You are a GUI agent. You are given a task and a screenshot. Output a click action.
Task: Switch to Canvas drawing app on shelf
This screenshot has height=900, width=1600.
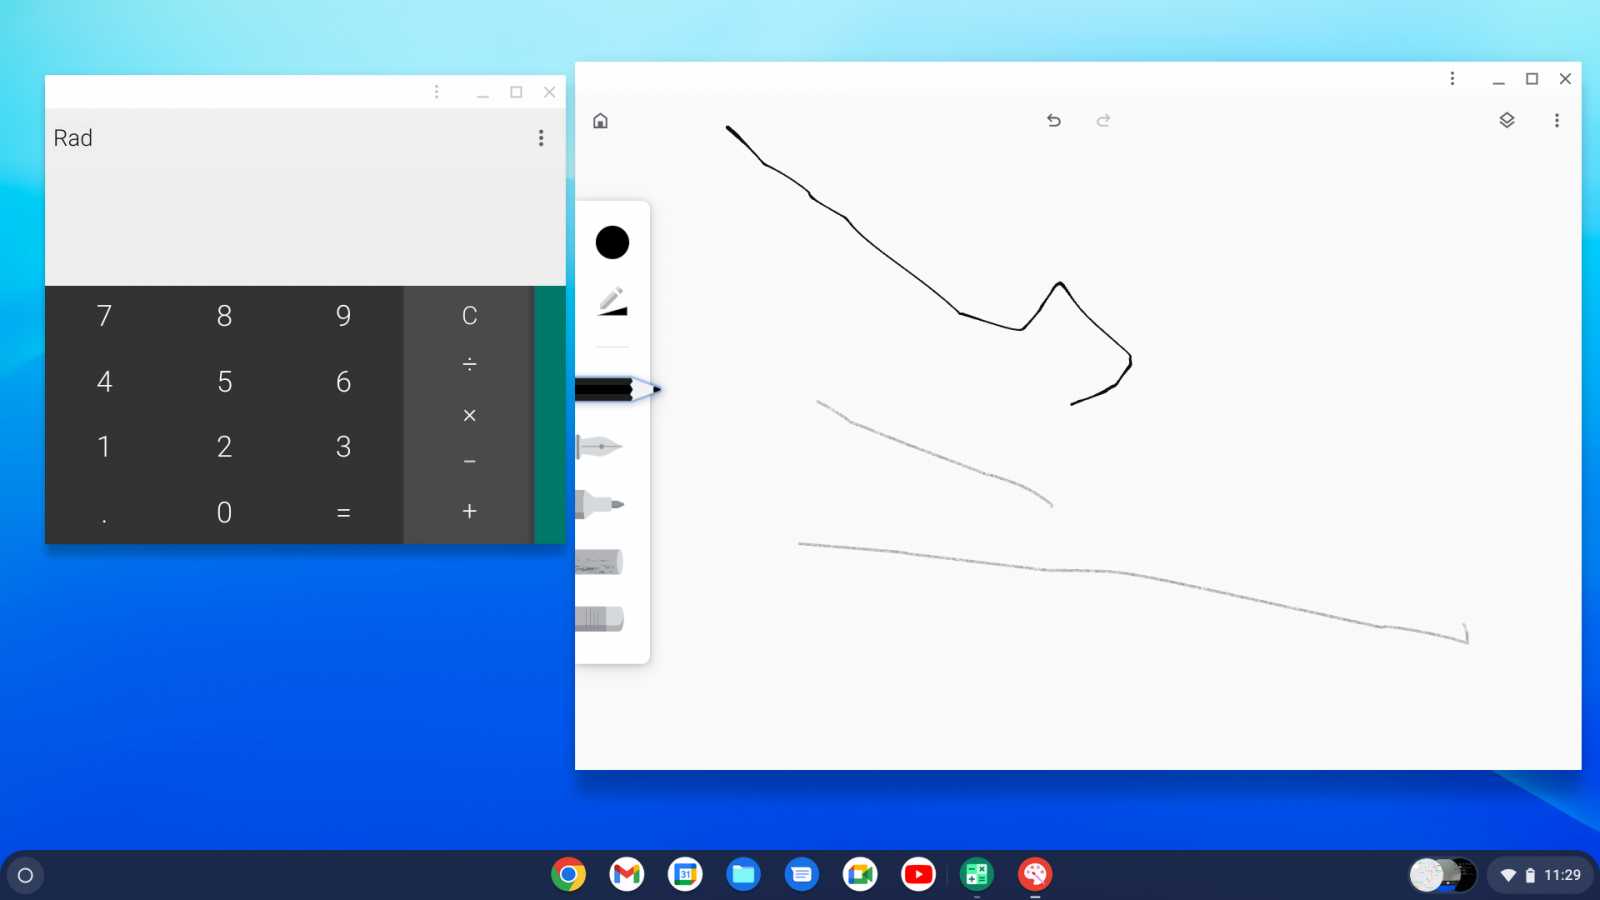1035,875
